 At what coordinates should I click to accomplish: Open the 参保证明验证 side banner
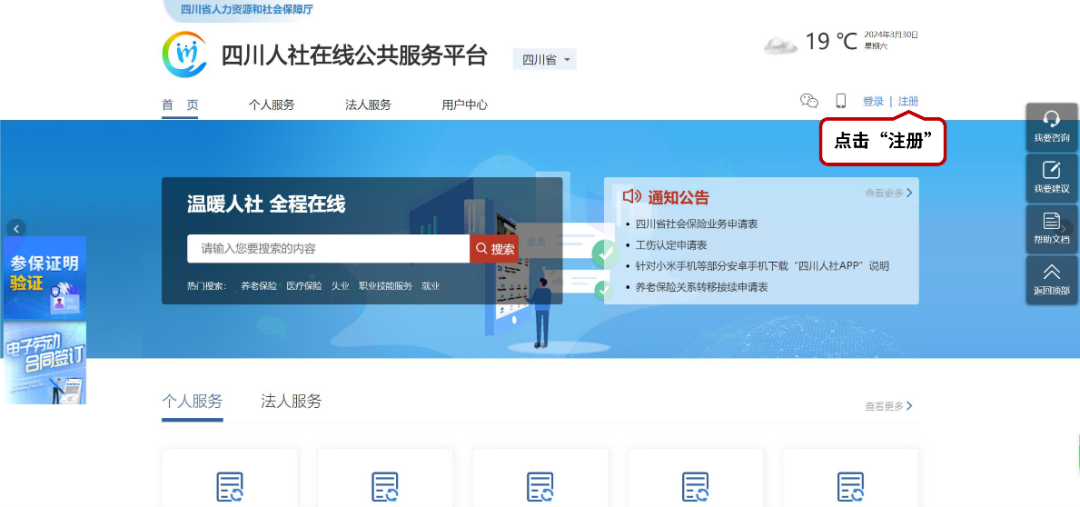[x=45, y=278]
